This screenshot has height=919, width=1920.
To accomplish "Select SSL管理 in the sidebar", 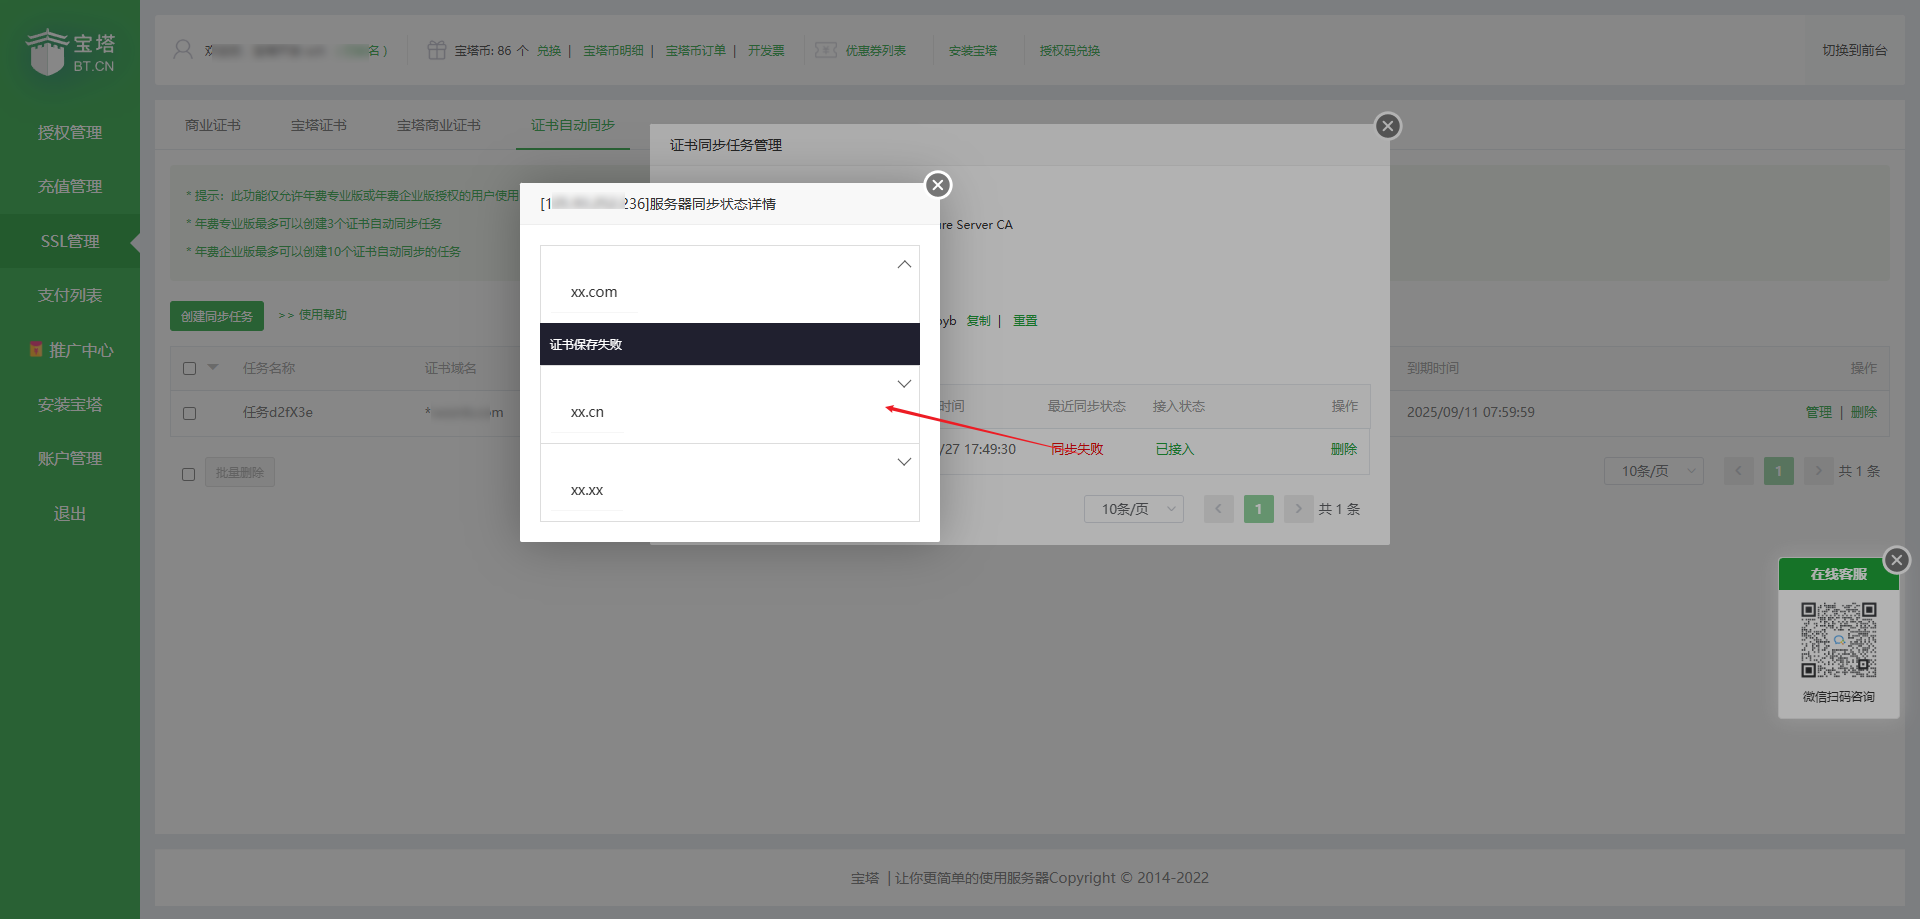I will [x=70, y=241].
